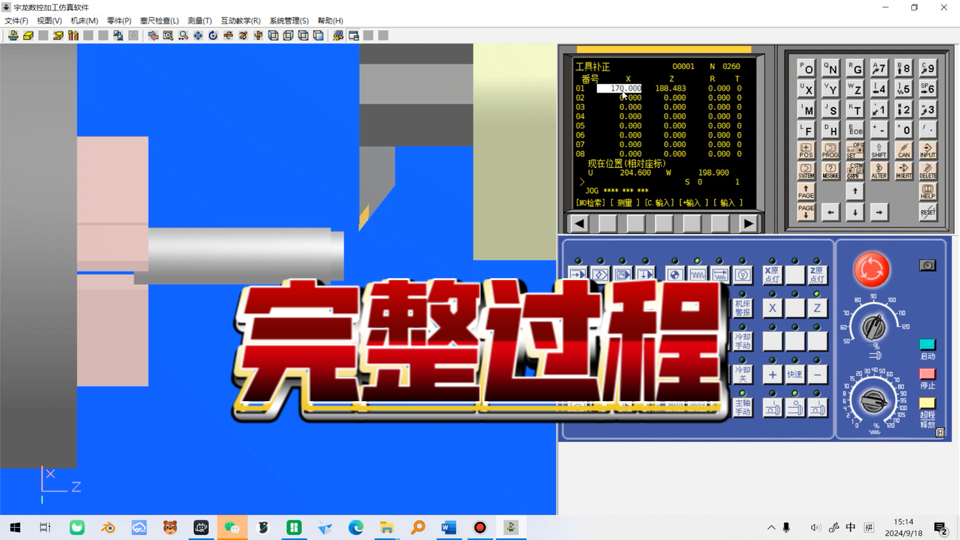This screenshot has height=540, width=960.
Task: Click the HELP key on the keypad
Action: (x=928, y=192)
